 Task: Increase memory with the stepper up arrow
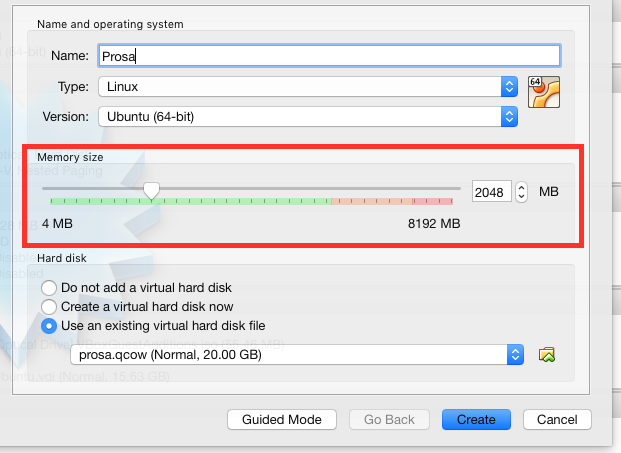point(522,188)
